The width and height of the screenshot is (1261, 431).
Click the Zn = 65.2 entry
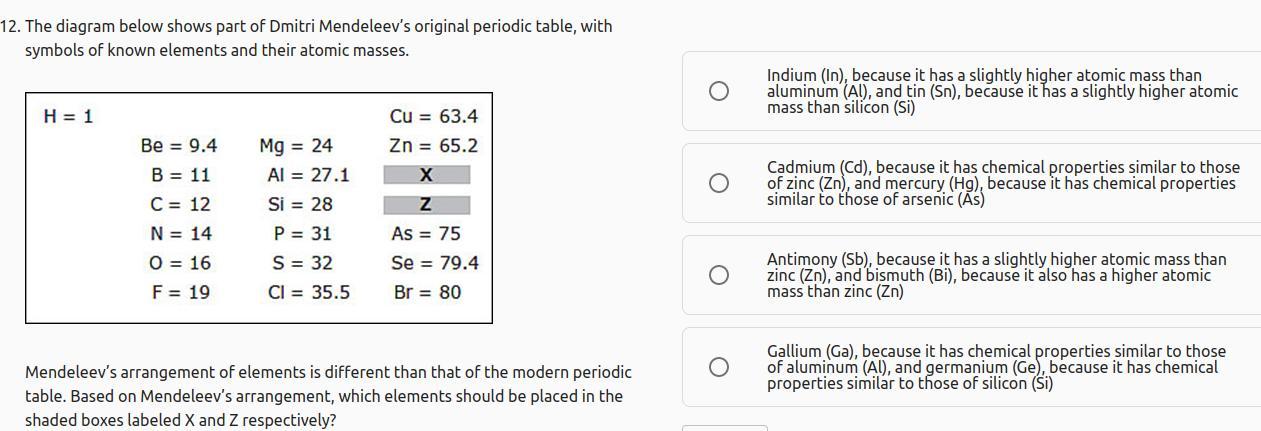tap(433, 146)
